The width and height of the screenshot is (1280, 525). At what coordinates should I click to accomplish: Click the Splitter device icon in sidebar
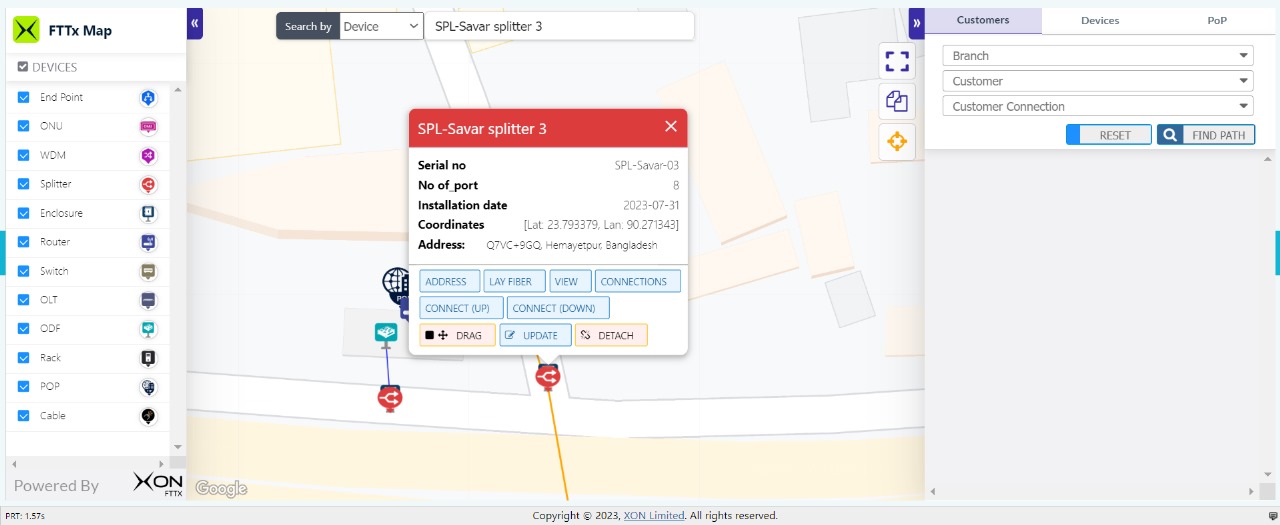click(x=148, y=184)
